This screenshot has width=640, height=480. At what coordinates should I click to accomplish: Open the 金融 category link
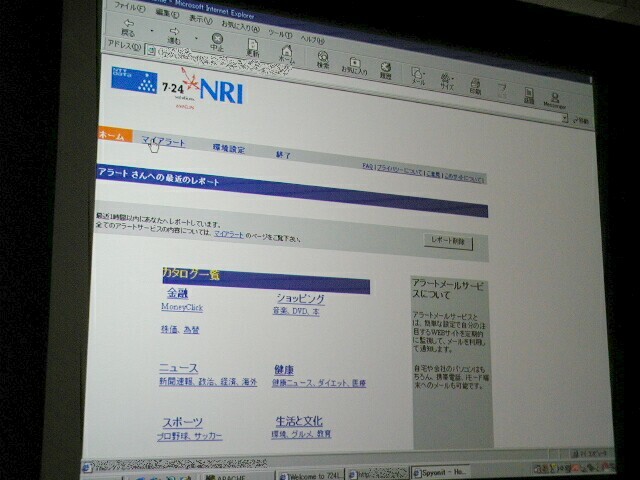coord(177,294)
